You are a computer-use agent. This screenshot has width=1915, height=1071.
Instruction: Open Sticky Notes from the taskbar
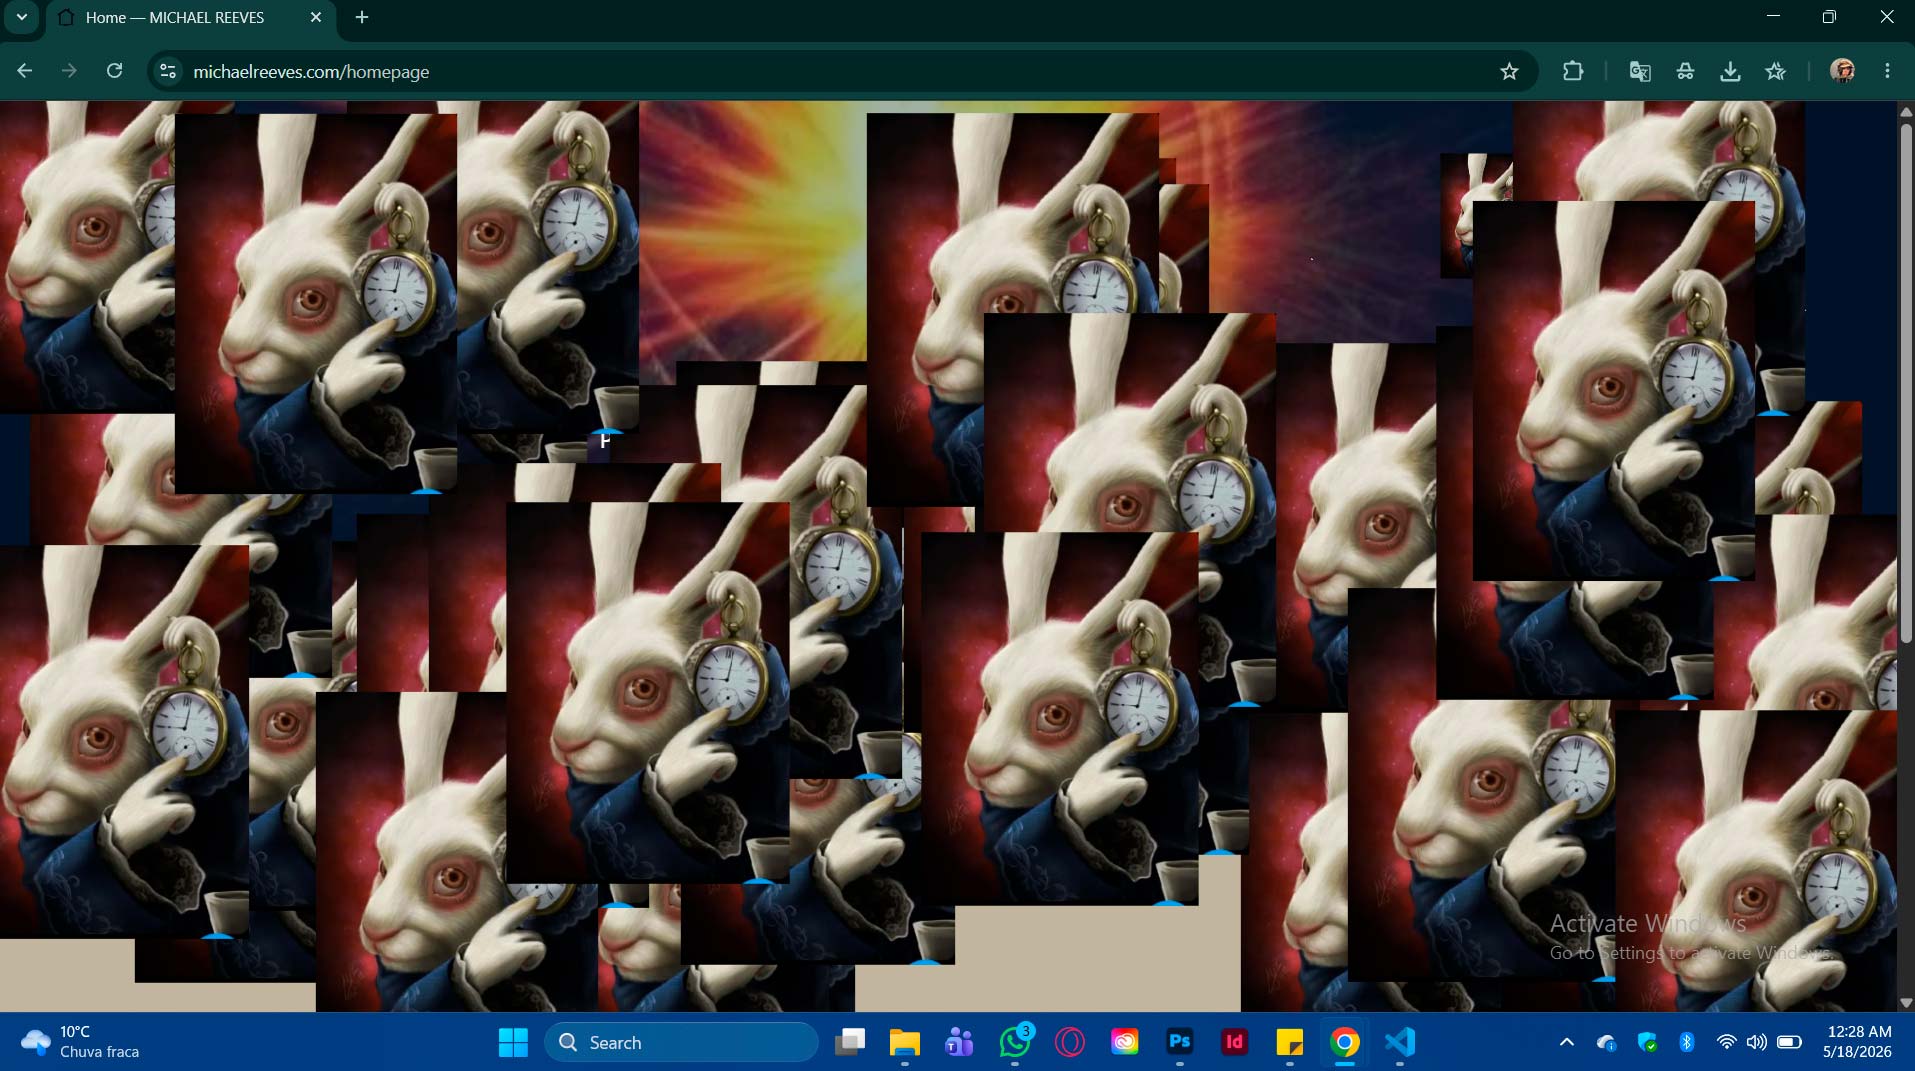click(x=1290, y=1042)
